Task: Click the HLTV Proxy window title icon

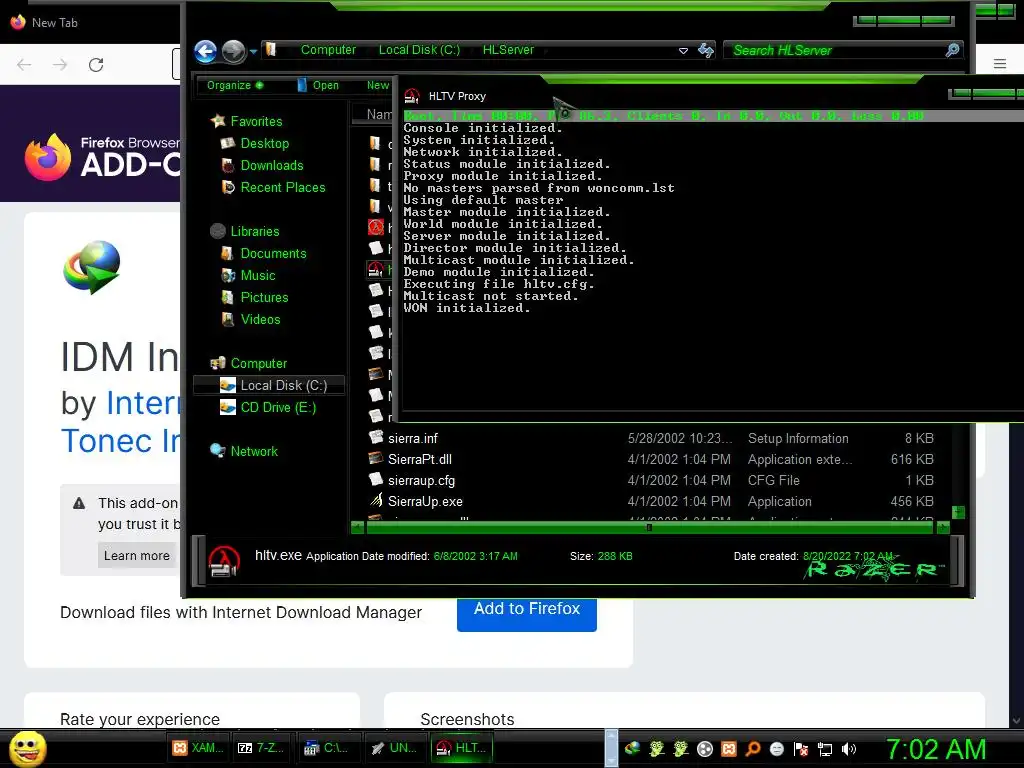Action: [x=411, y=96]
